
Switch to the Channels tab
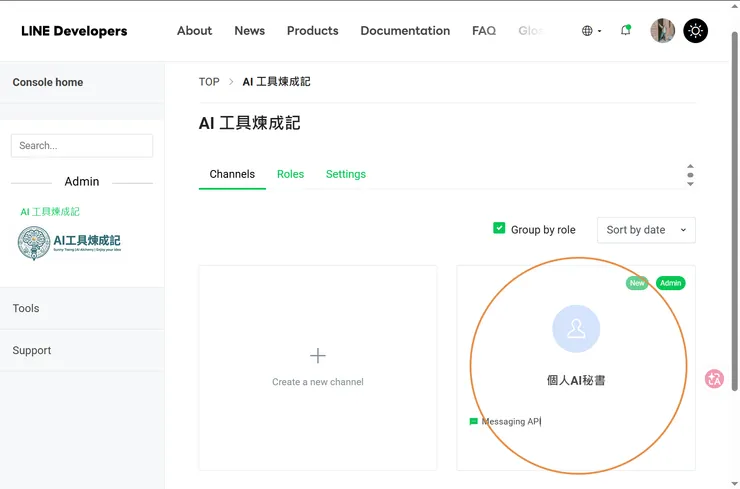232,174
